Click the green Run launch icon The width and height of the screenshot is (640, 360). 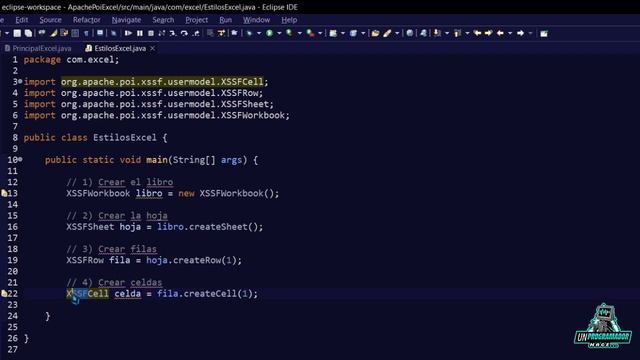point(269,33)
